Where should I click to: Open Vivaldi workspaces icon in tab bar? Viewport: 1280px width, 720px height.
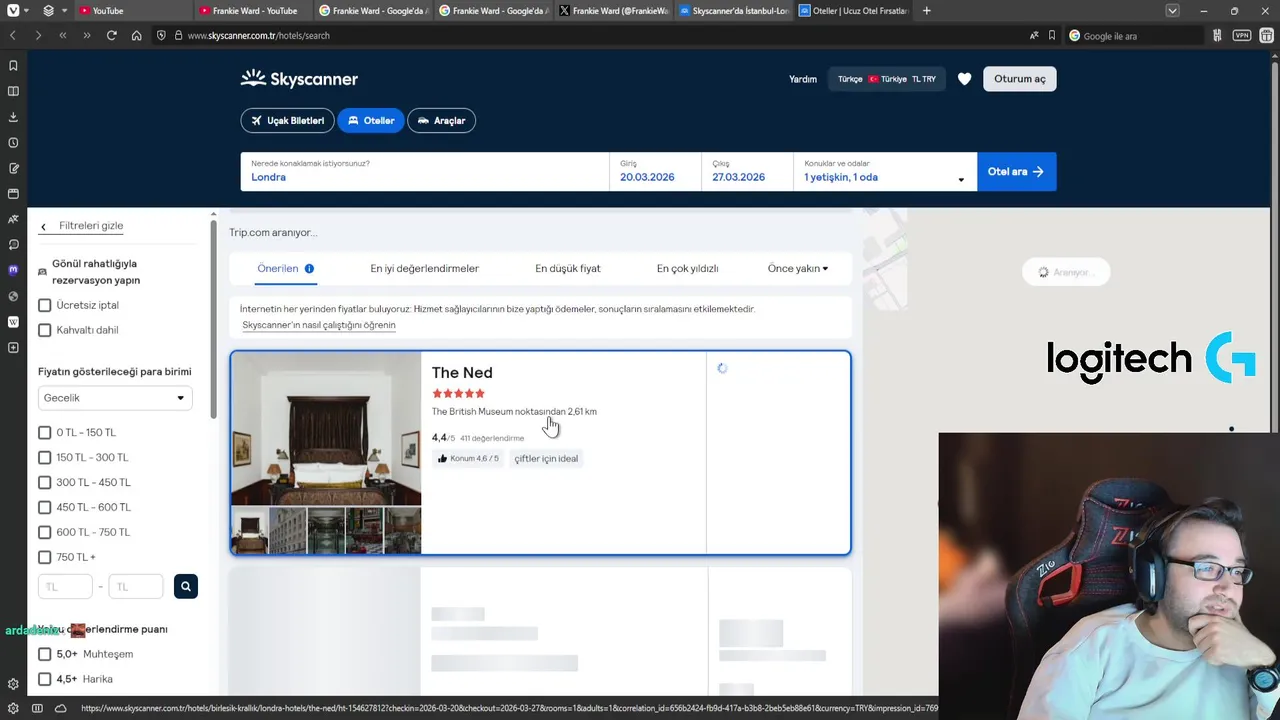tap(48, 11)
